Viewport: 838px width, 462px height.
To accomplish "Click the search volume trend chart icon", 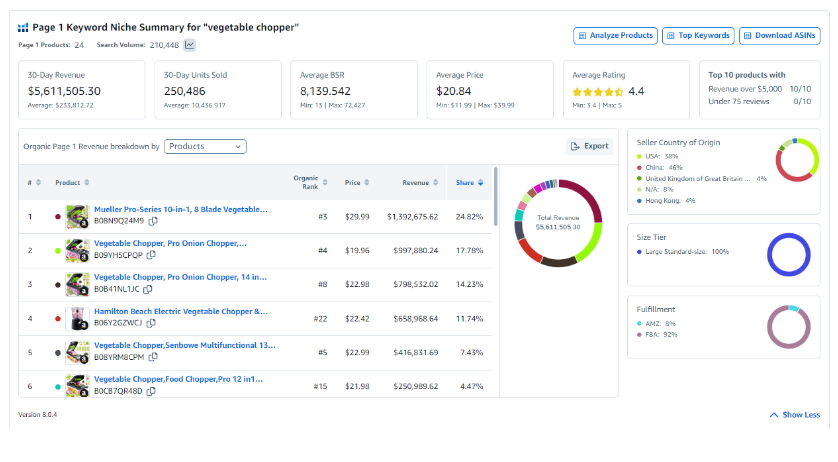I will pos(190,45).
